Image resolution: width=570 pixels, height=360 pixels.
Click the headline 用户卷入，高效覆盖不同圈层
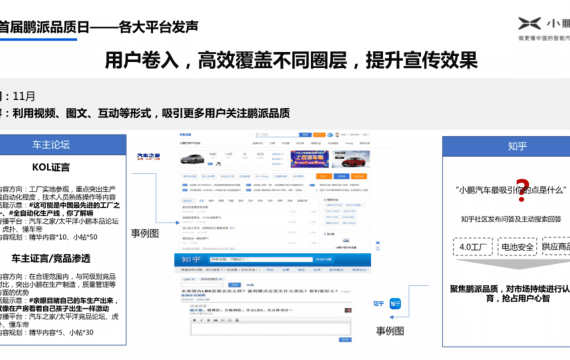226,60
